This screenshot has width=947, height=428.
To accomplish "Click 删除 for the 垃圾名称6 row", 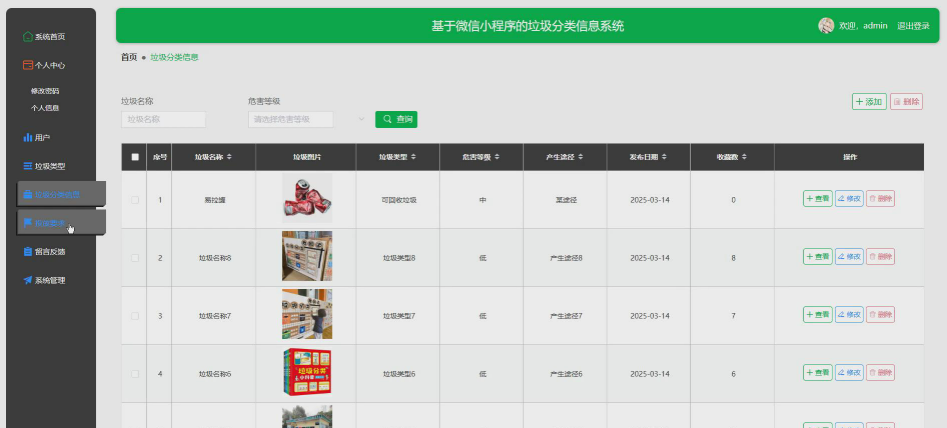I will pyautogui.click(x=881, y=373).
